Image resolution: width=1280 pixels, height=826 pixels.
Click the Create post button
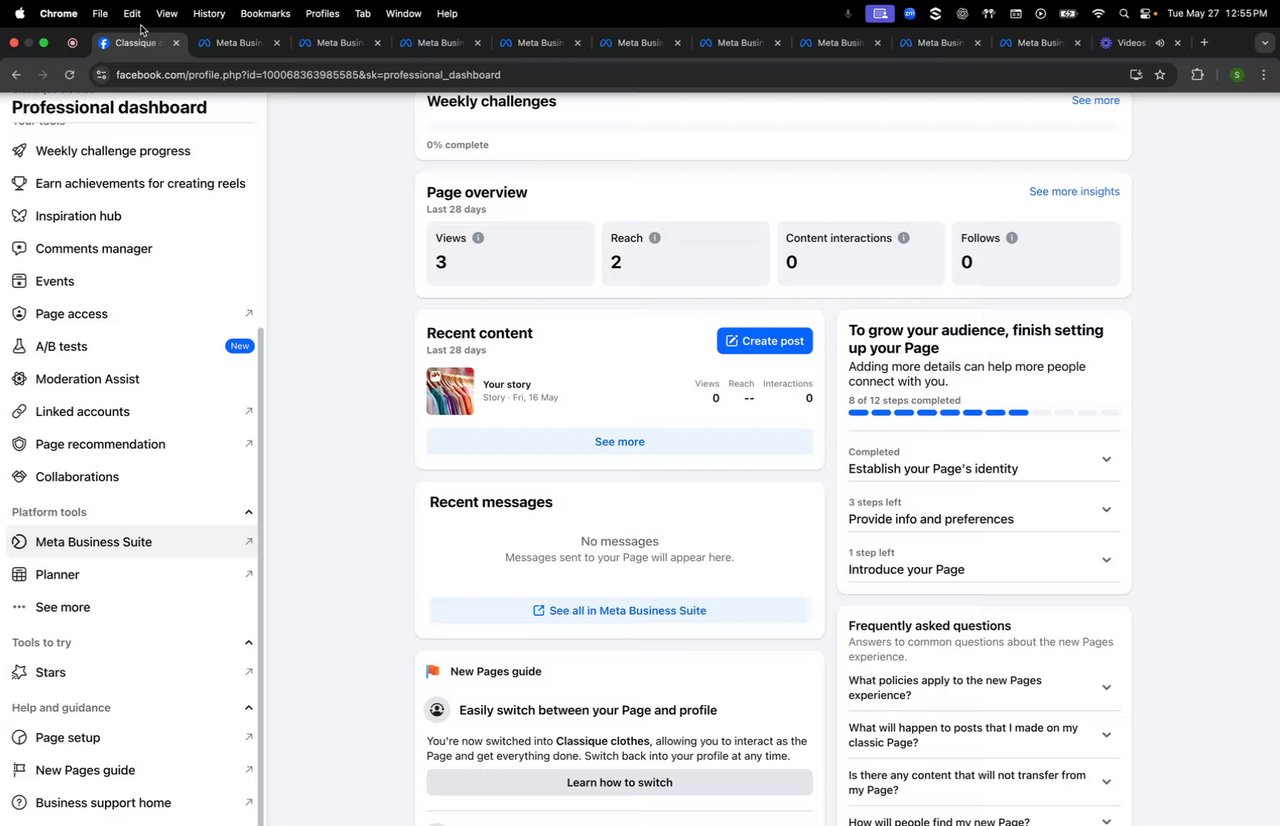(765, 341)
